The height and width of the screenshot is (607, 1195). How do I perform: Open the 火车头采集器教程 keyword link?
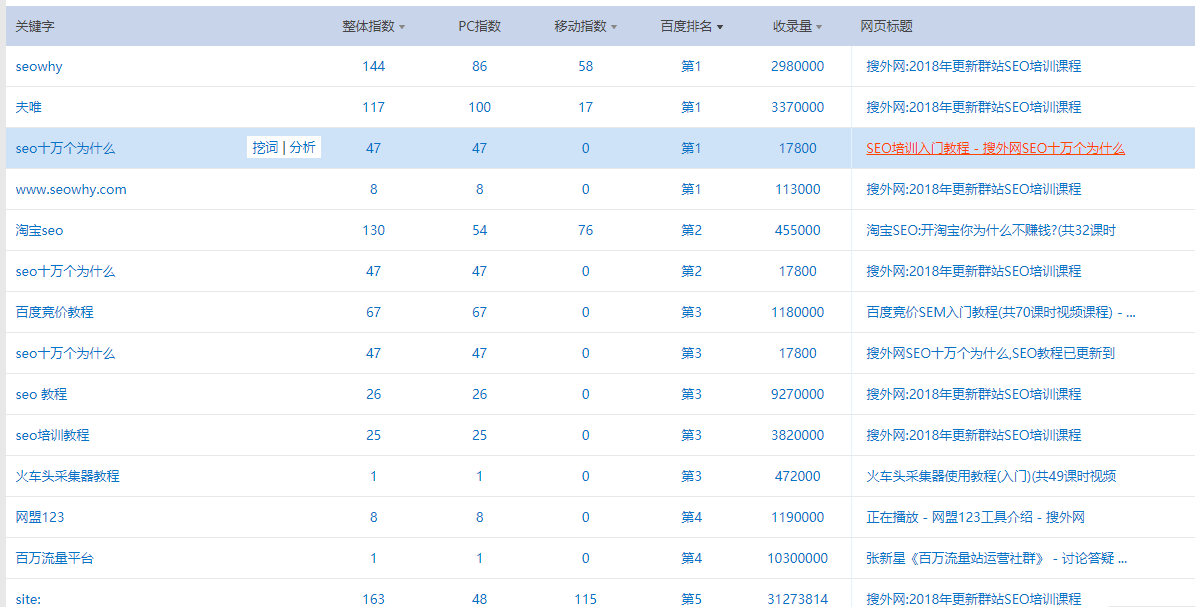click(68, 477)
